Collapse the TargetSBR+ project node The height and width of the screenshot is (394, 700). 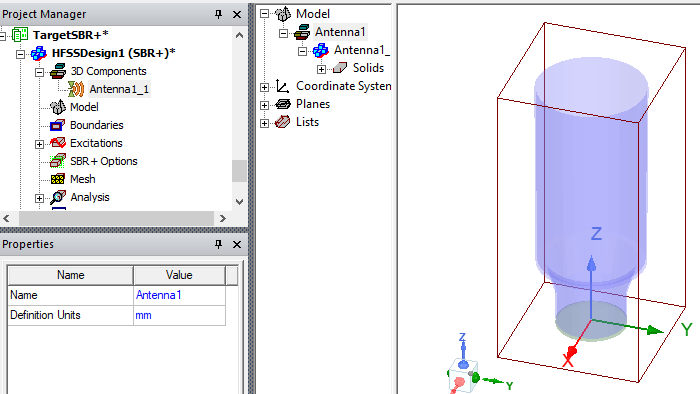(2, 36)
